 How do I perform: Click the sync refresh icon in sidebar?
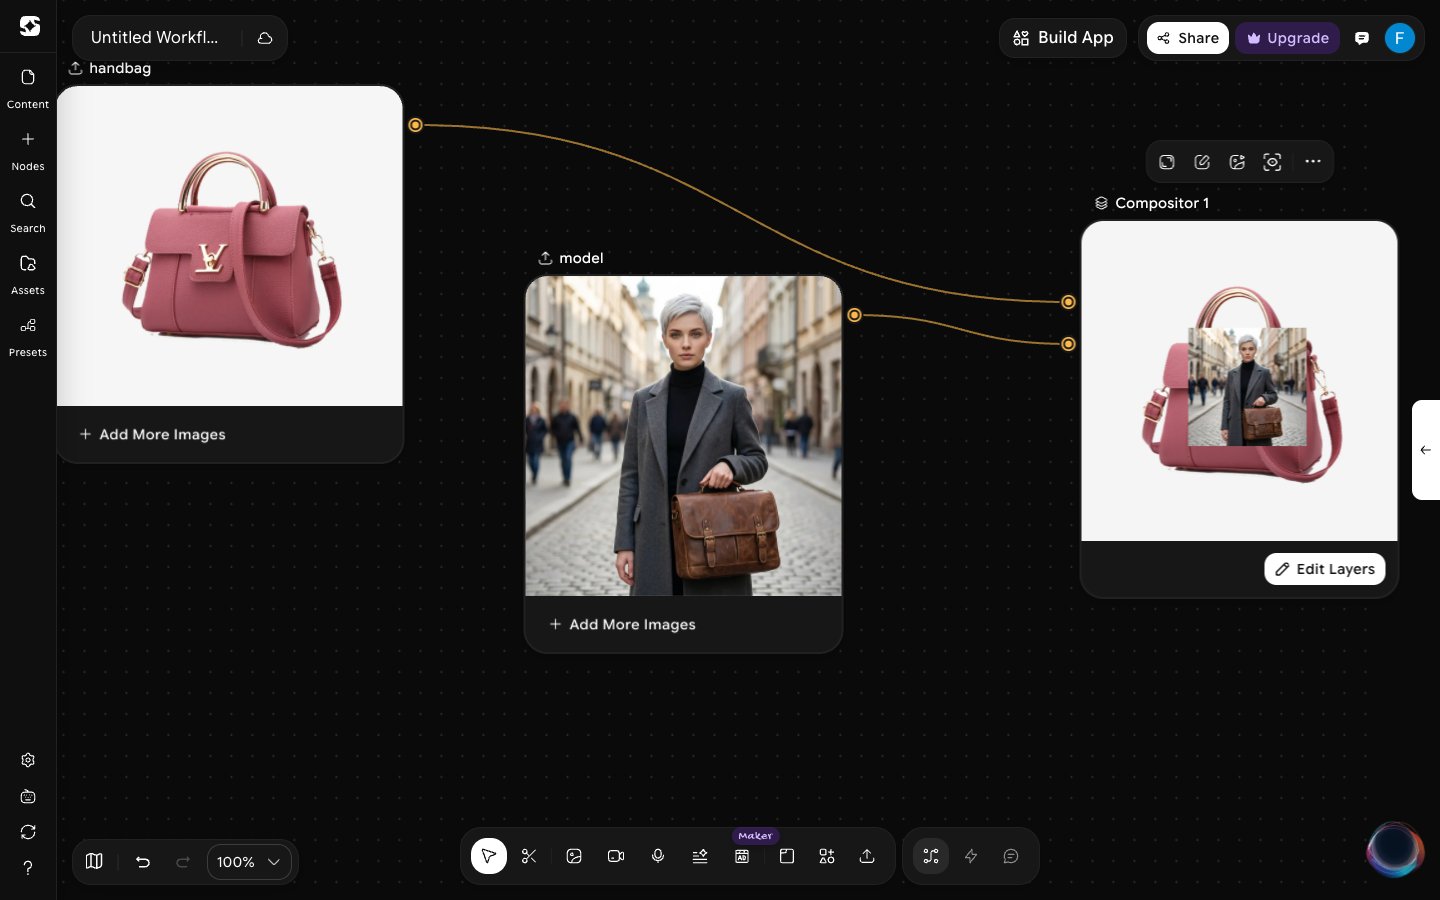(28, 832)
